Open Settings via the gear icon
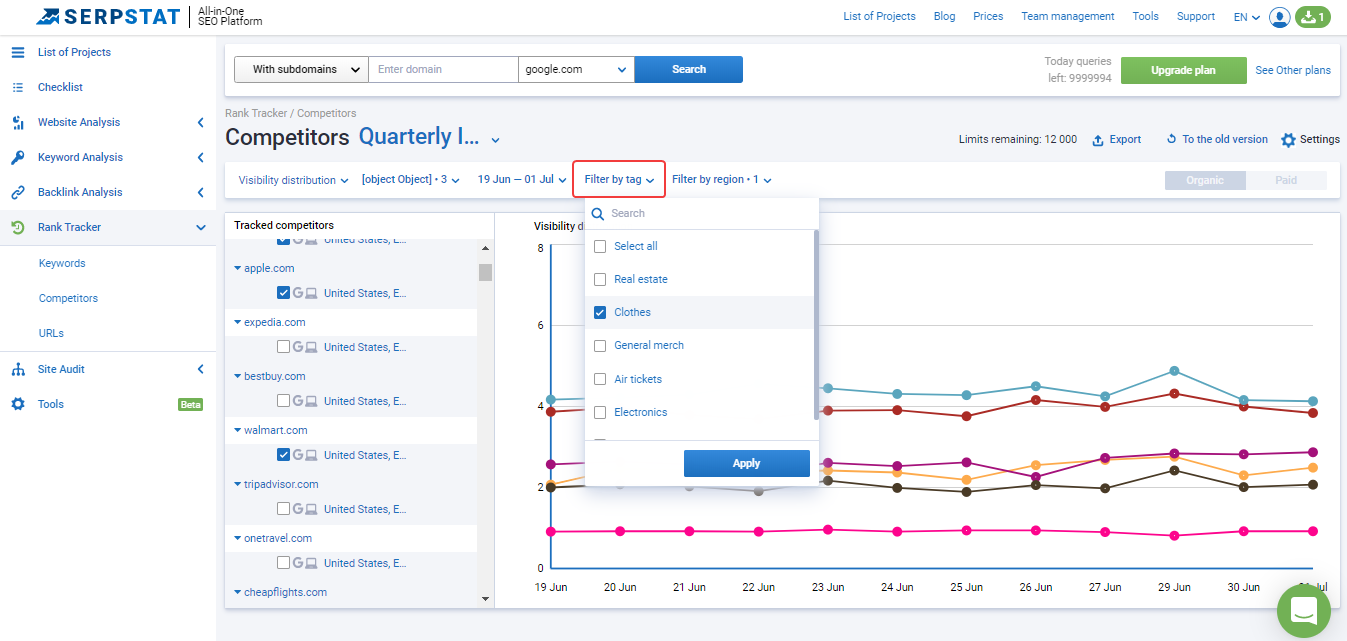This screenshot has height=641, width=1347. point(1288,140)
